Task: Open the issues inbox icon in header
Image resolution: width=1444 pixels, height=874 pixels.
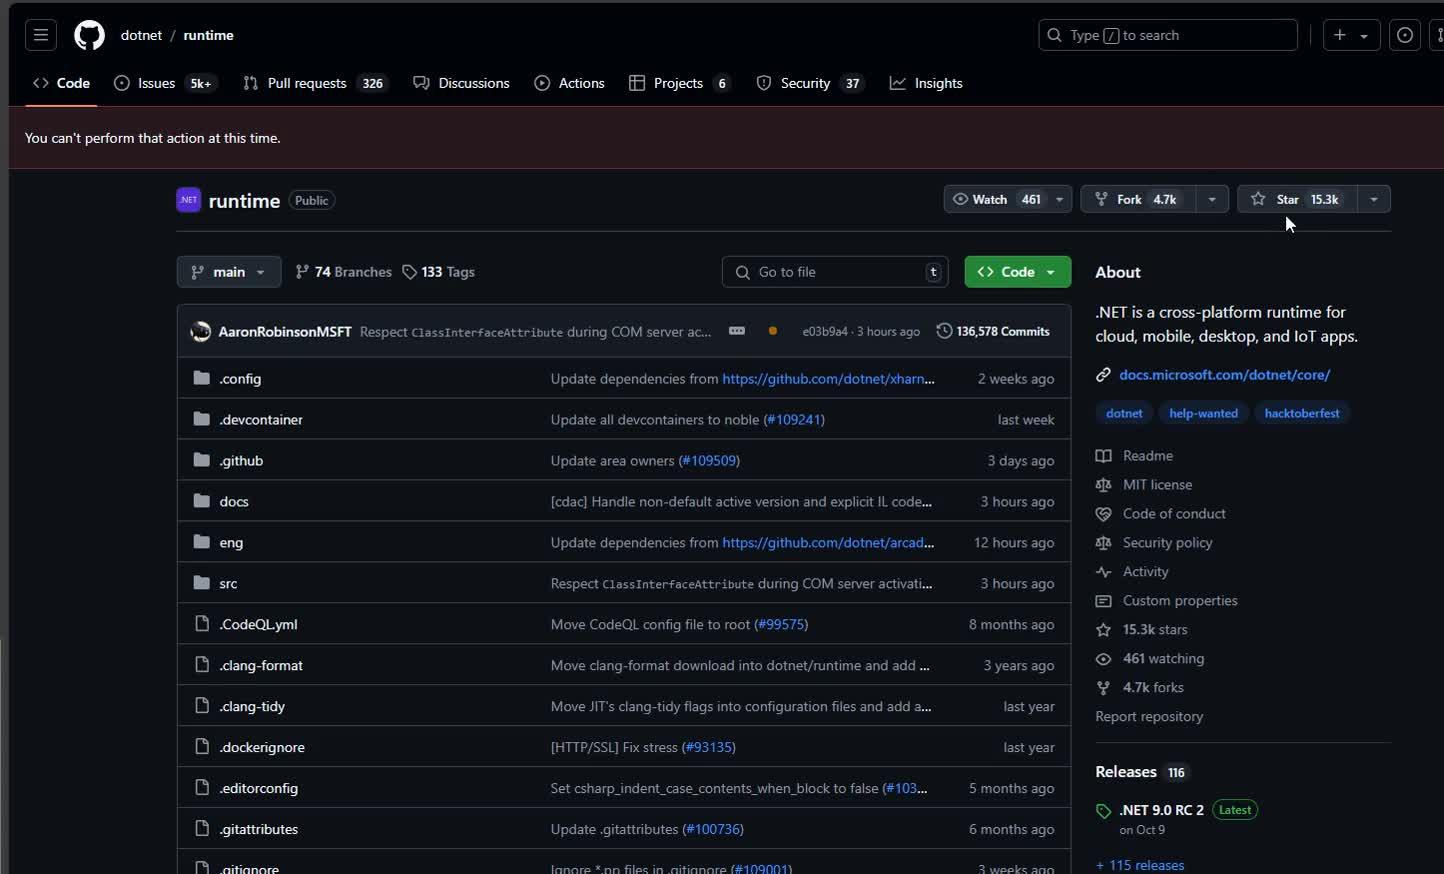Action: pyautogui.click(x=1405, y=35)
